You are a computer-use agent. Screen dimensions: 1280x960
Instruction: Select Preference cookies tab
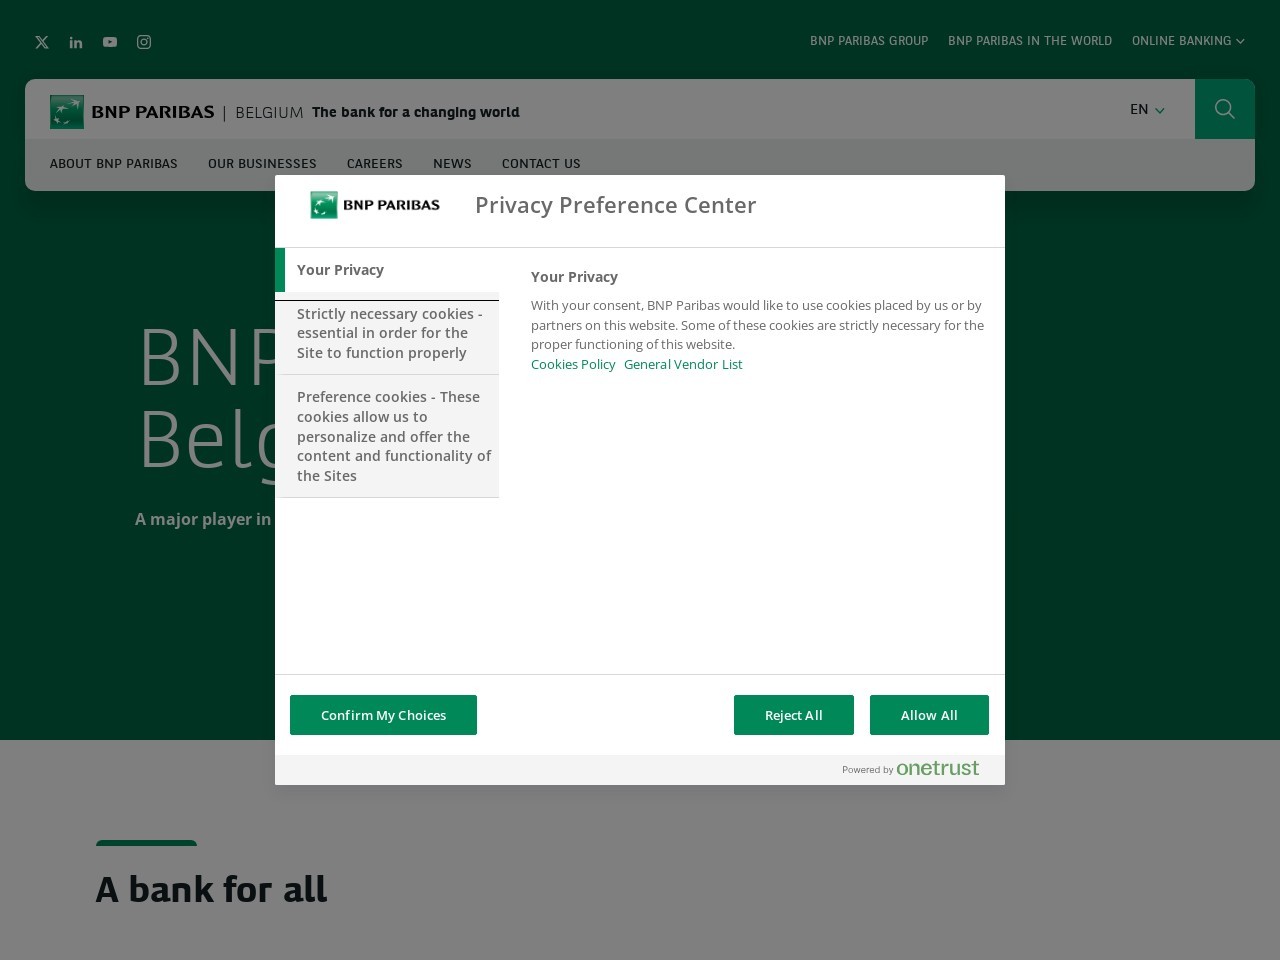coord(389,436)
